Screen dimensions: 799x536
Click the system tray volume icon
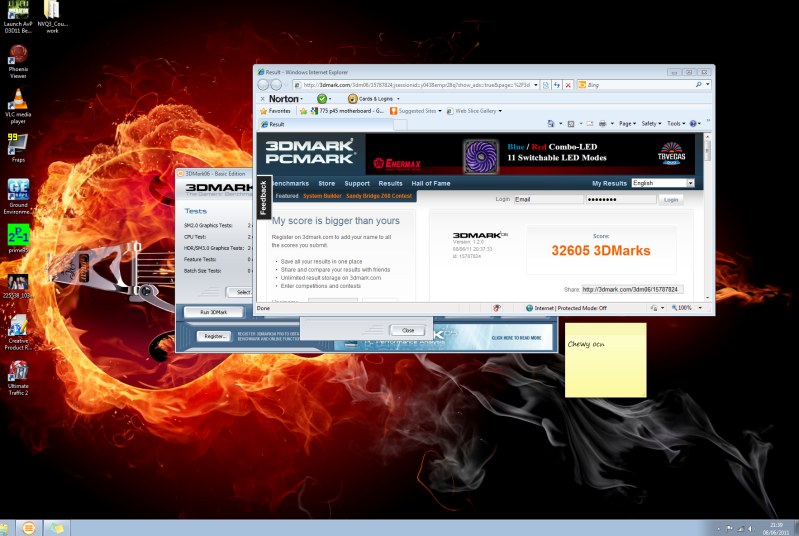pyautogui.click(x=752, y=529)
